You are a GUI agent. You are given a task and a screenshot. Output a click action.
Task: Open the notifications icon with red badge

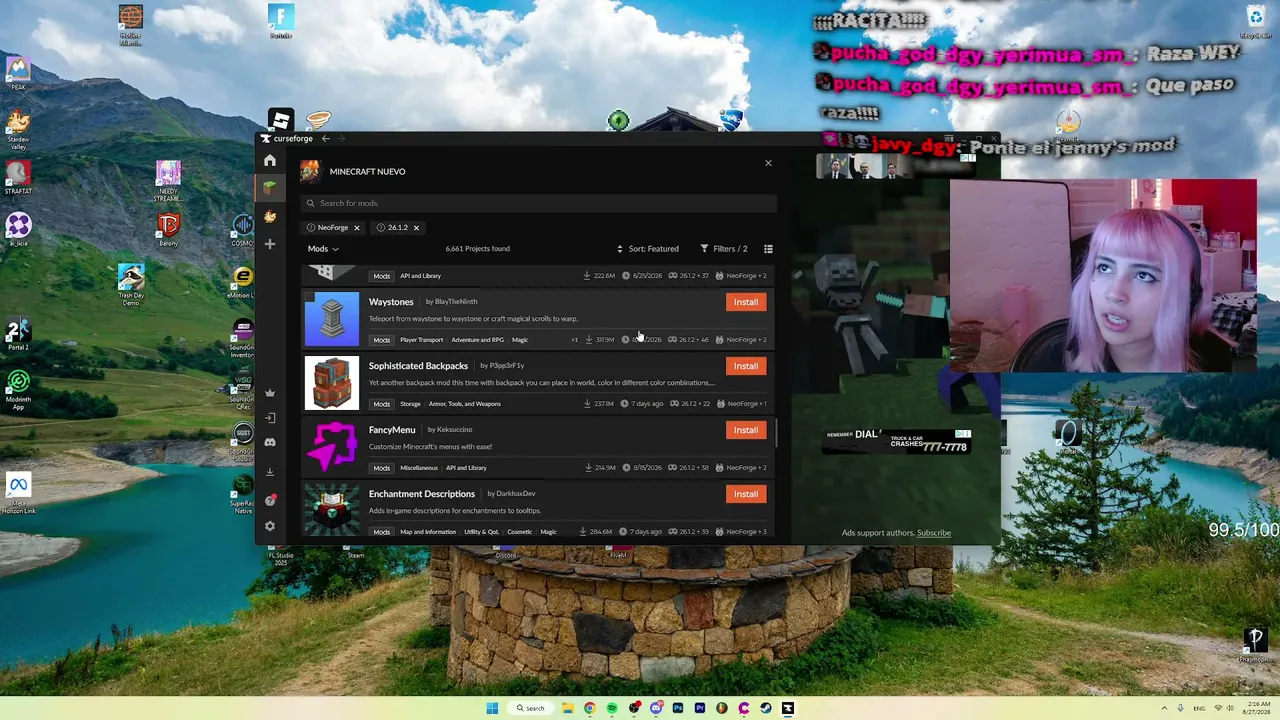(x=270, y=500)
